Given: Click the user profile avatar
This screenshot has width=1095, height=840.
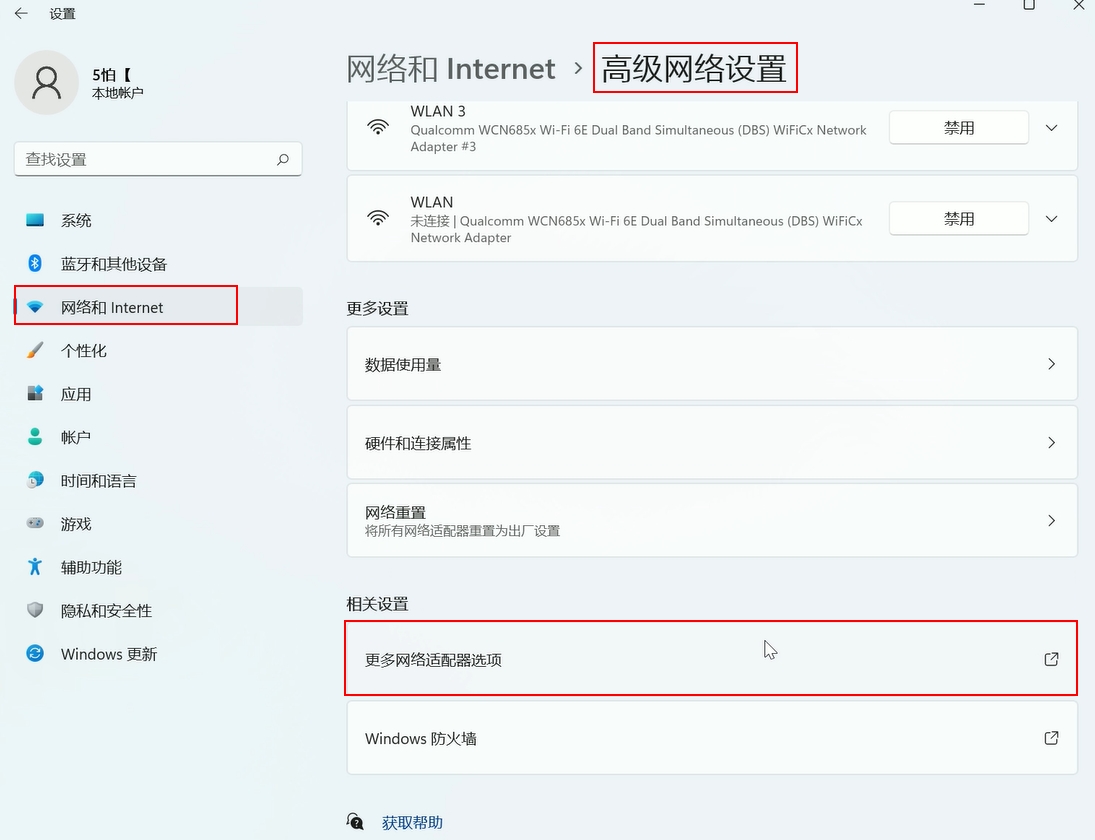Looking at the screenshot, I should coord(46,83).
